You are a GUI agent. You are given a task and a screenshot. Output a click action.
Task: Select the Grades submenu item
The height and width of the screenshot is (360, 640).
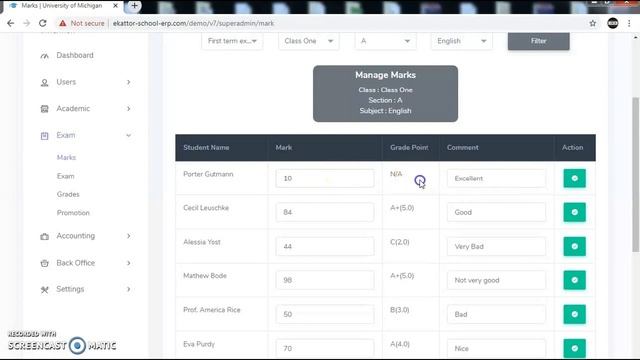coord(68,194)
